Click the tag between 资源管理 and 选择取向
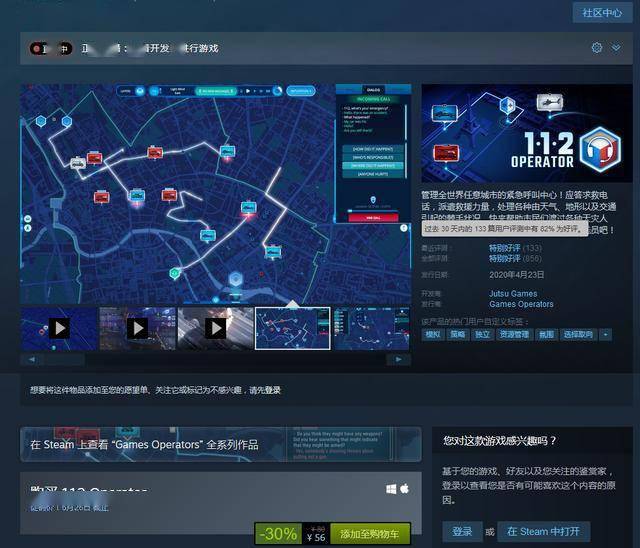 pyautogui.click(x=546, y=335)
